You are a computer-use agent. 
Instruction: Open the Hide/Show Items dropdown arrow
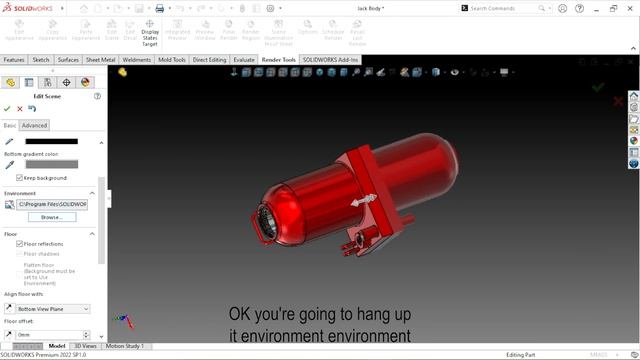click(463, 73)
